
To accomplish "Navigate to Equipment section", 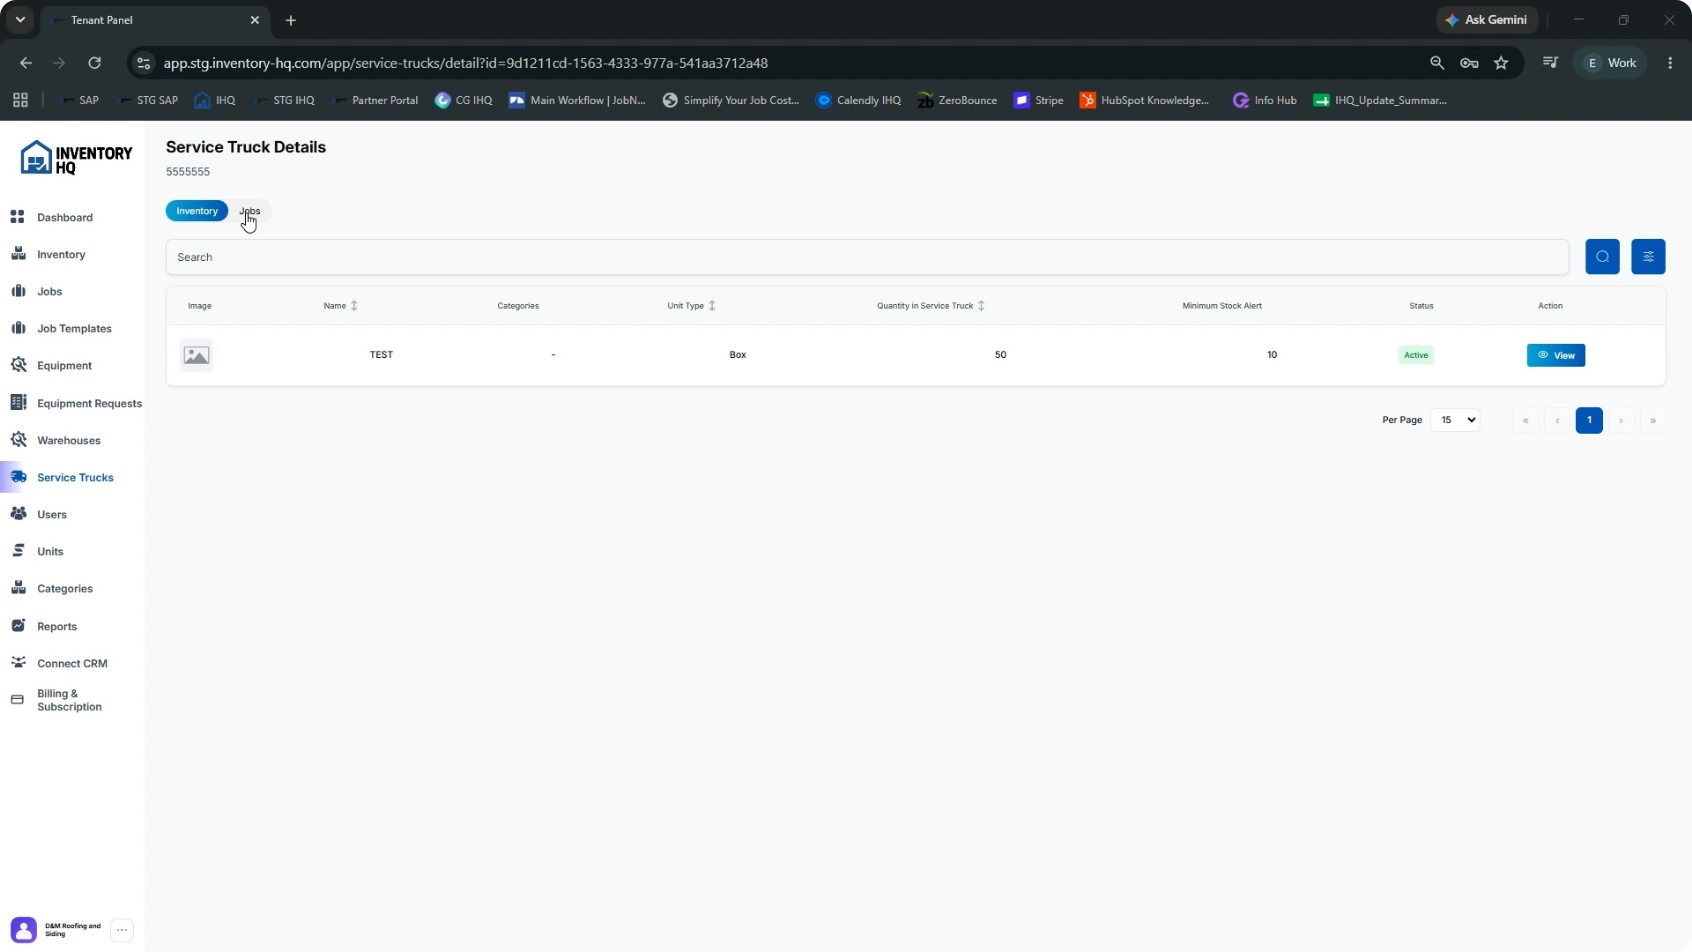I will click(64, 365).
